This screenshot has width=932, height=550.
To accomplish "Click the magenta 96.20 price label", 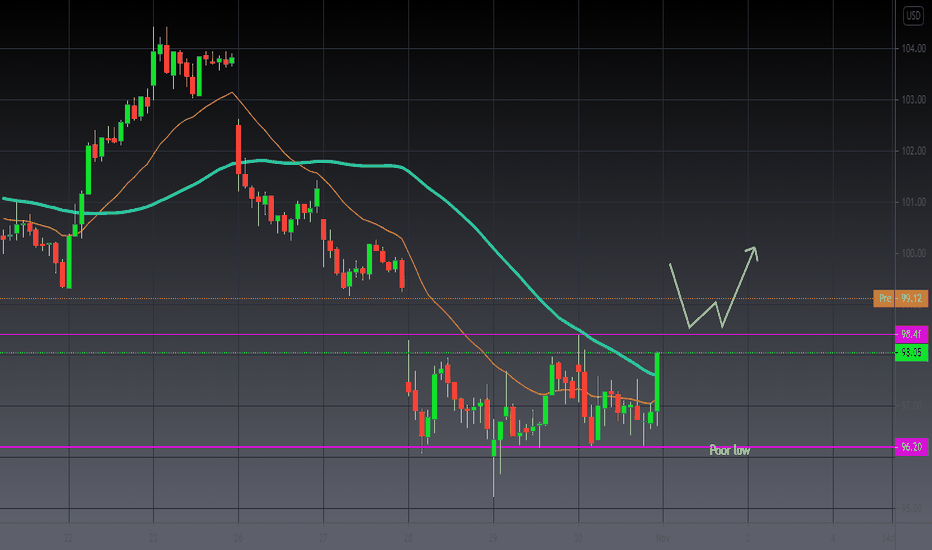I will pos(911,447).
